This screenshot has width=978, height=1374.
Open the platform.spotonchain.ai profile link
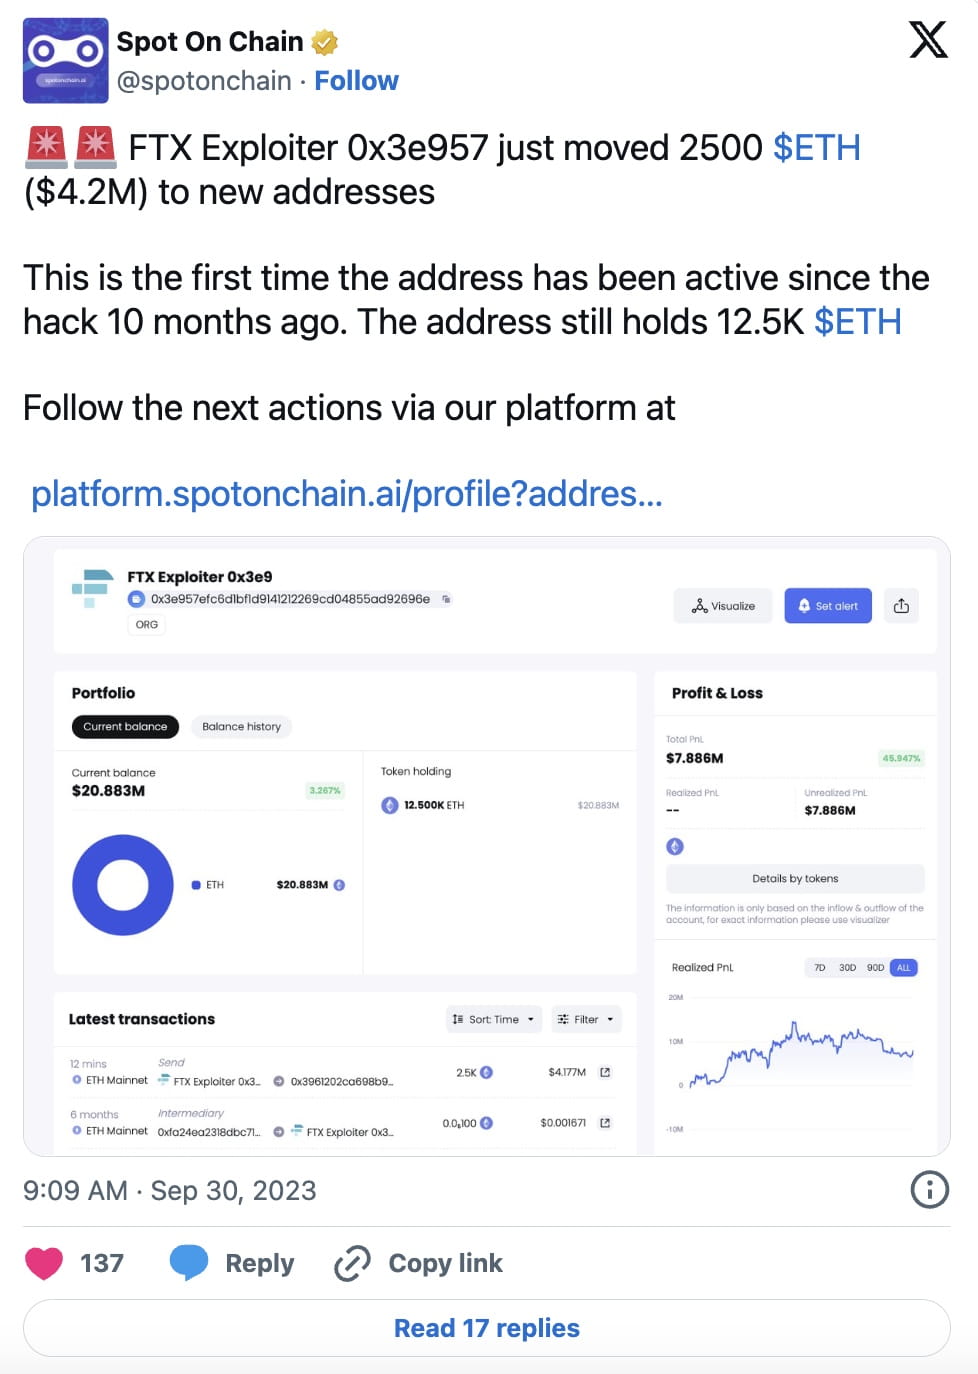pyautogui.click(x=346, y=494)
